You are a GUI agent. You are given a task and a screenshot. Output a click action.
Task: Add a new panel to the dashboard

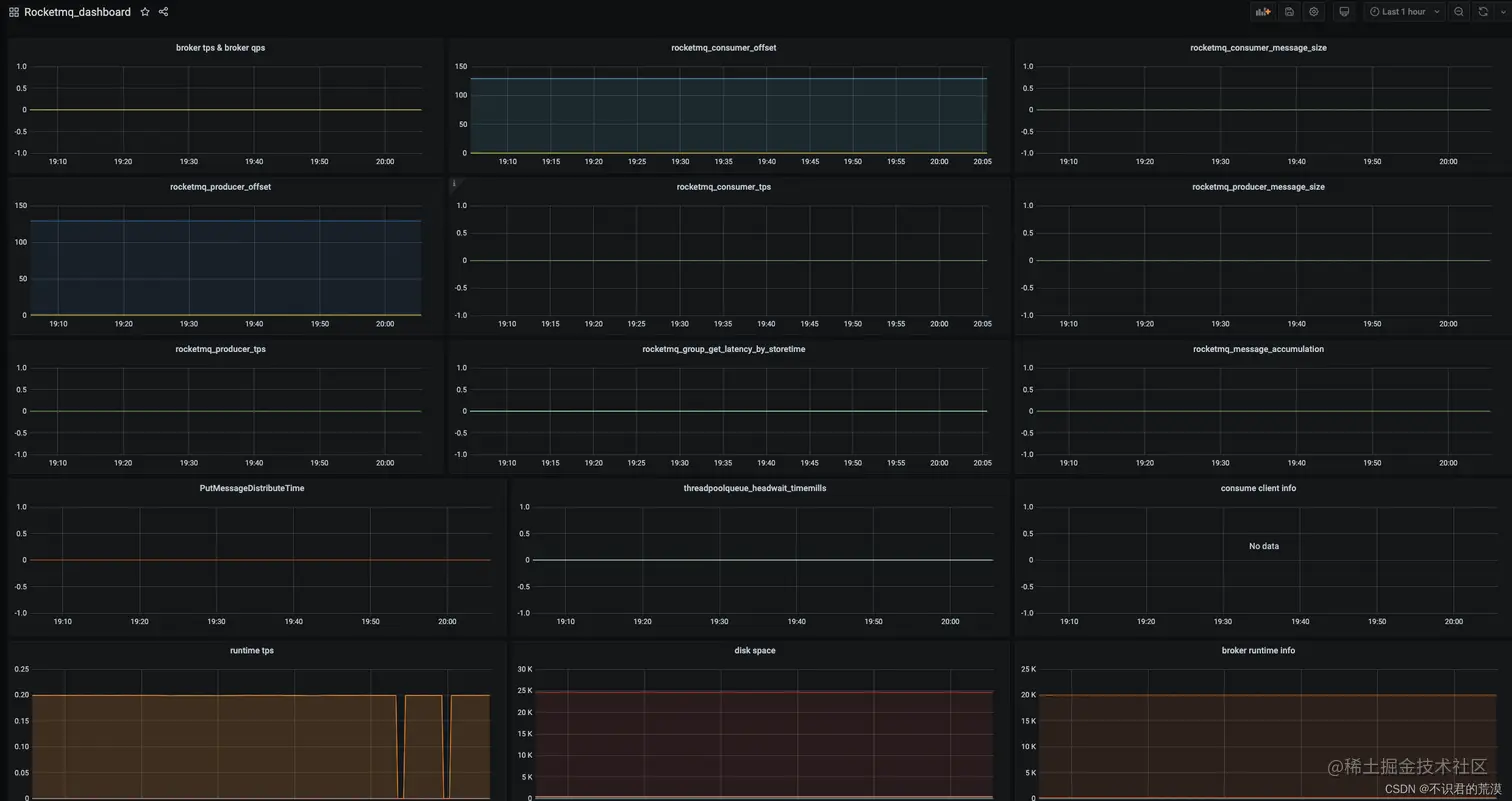1263,12
